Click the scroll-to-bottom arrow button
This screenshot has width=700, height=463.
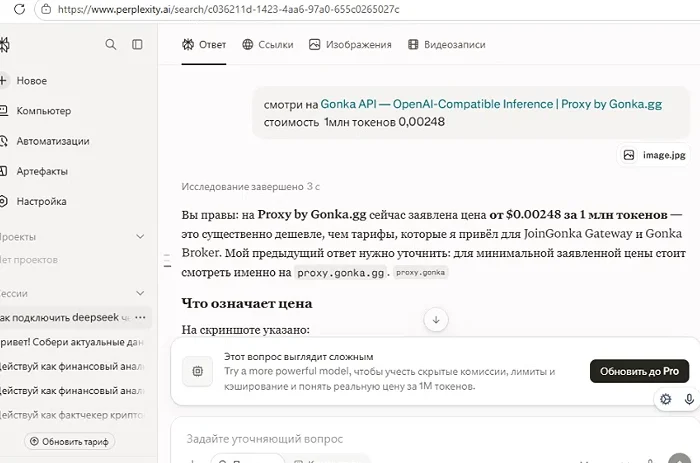pyautogui.click(x=436, y=320)
